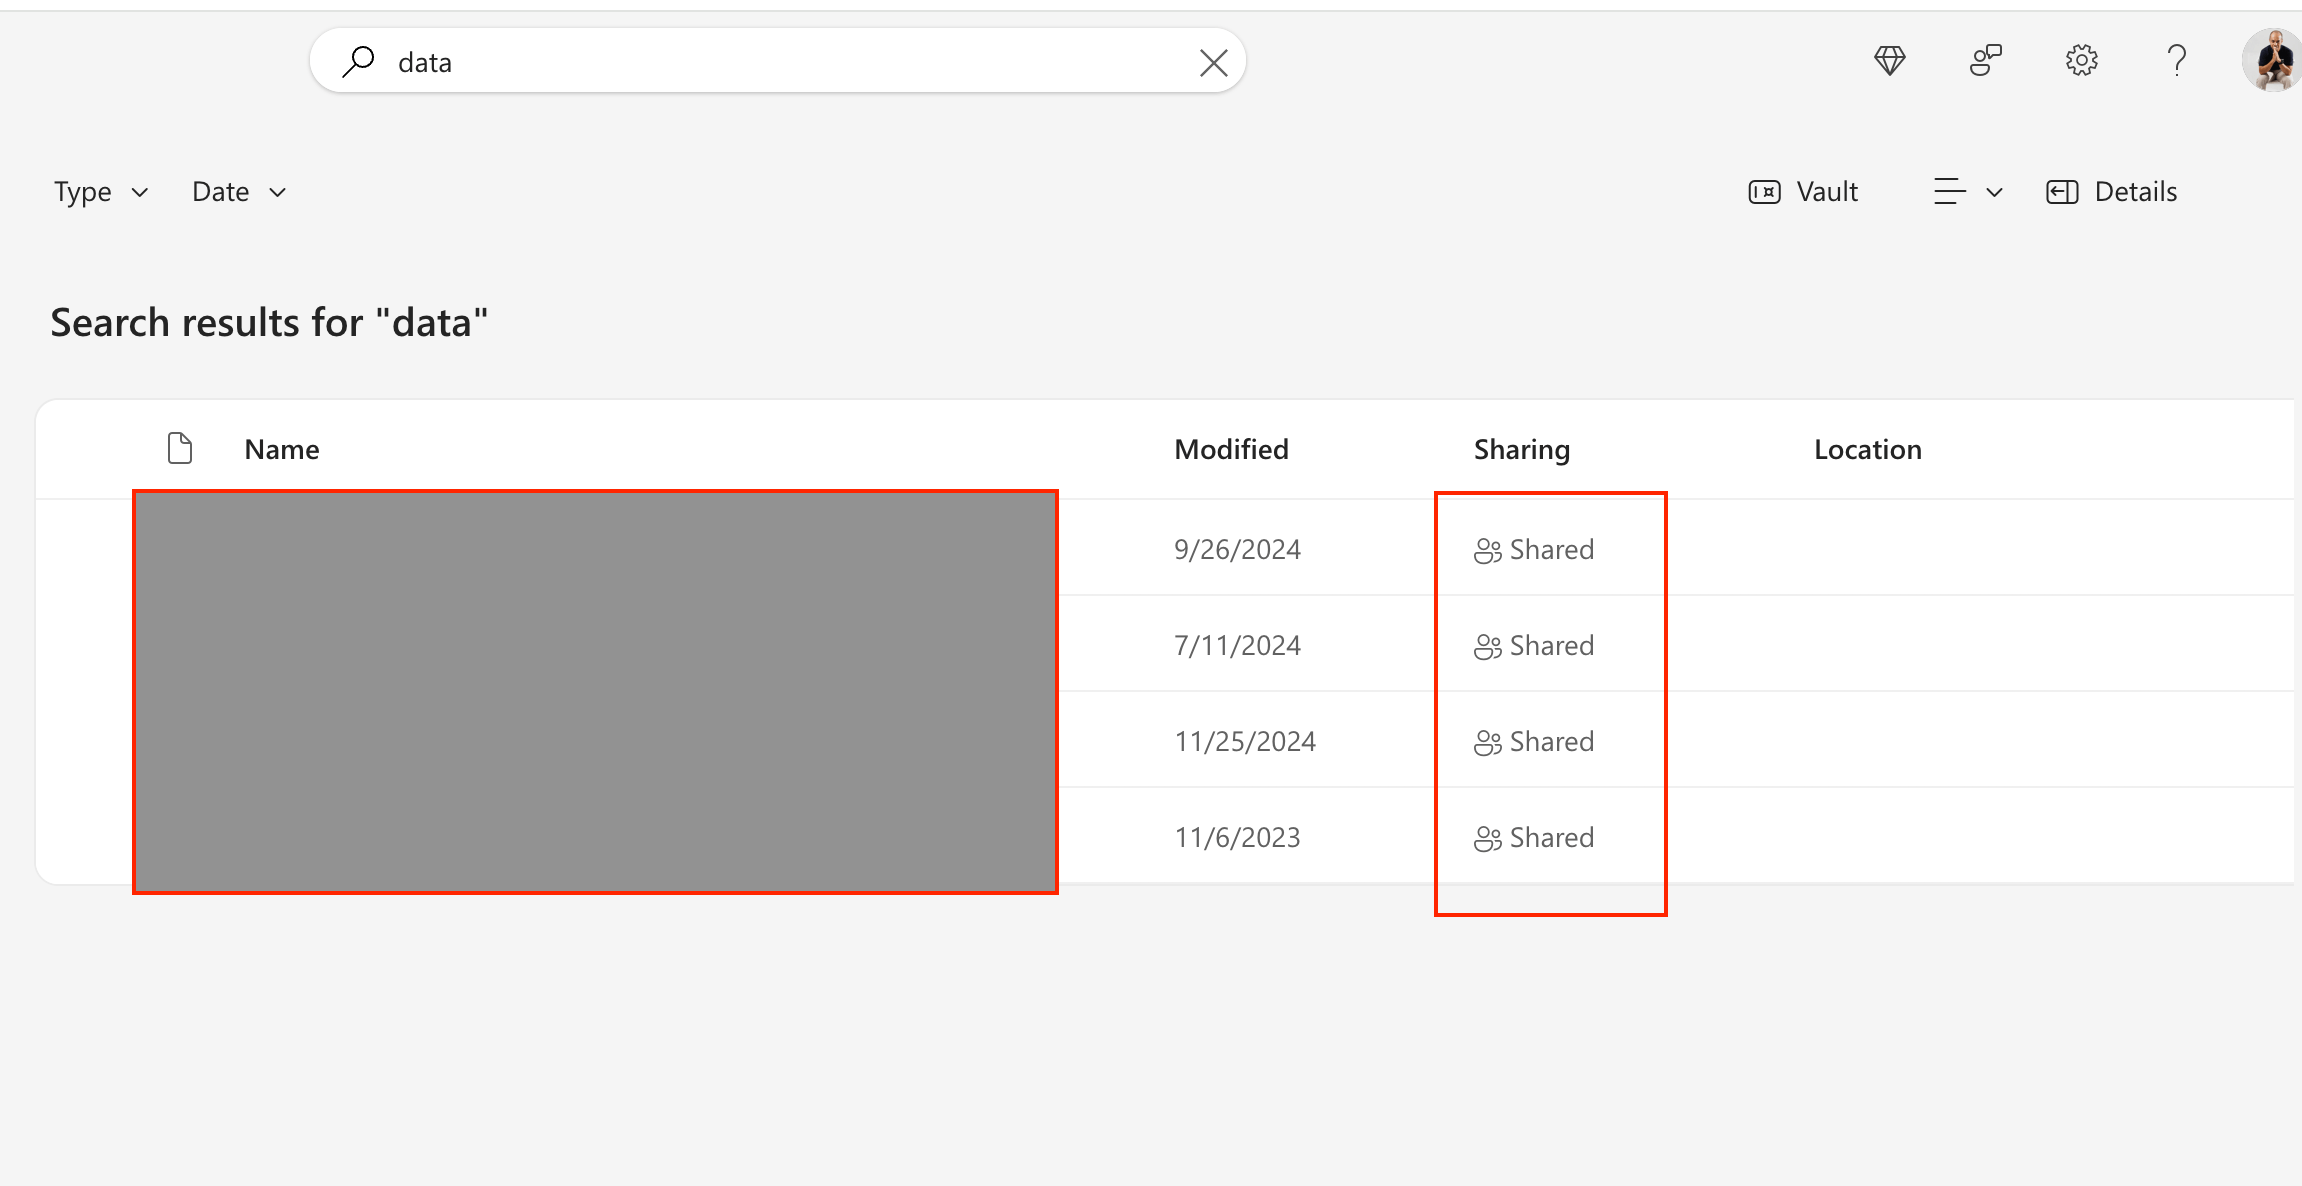Open the premium diamond icon
The image size is (2302, 1186).
point(1889,61)
